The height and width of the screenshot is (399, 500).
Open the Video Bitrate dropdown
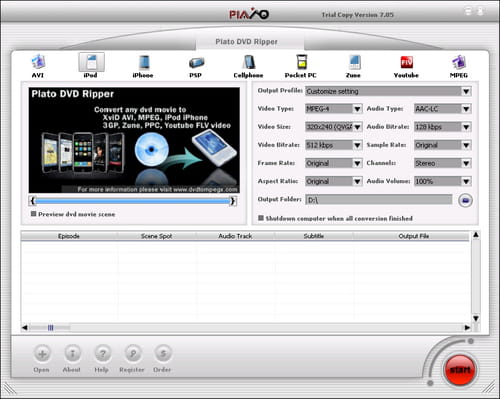click(357, 145)
